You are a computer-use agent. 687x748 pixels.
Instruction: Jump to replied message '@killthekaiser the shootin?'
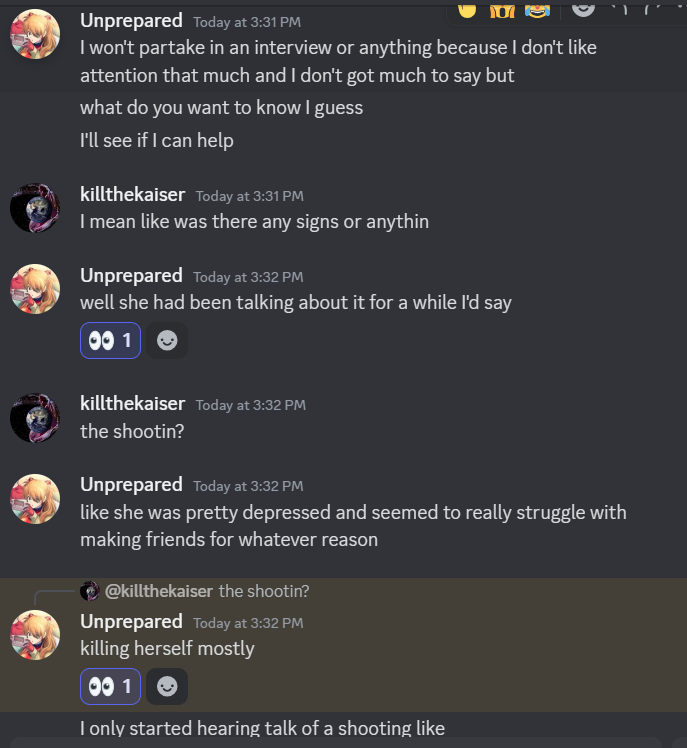(x=207, y=592)
